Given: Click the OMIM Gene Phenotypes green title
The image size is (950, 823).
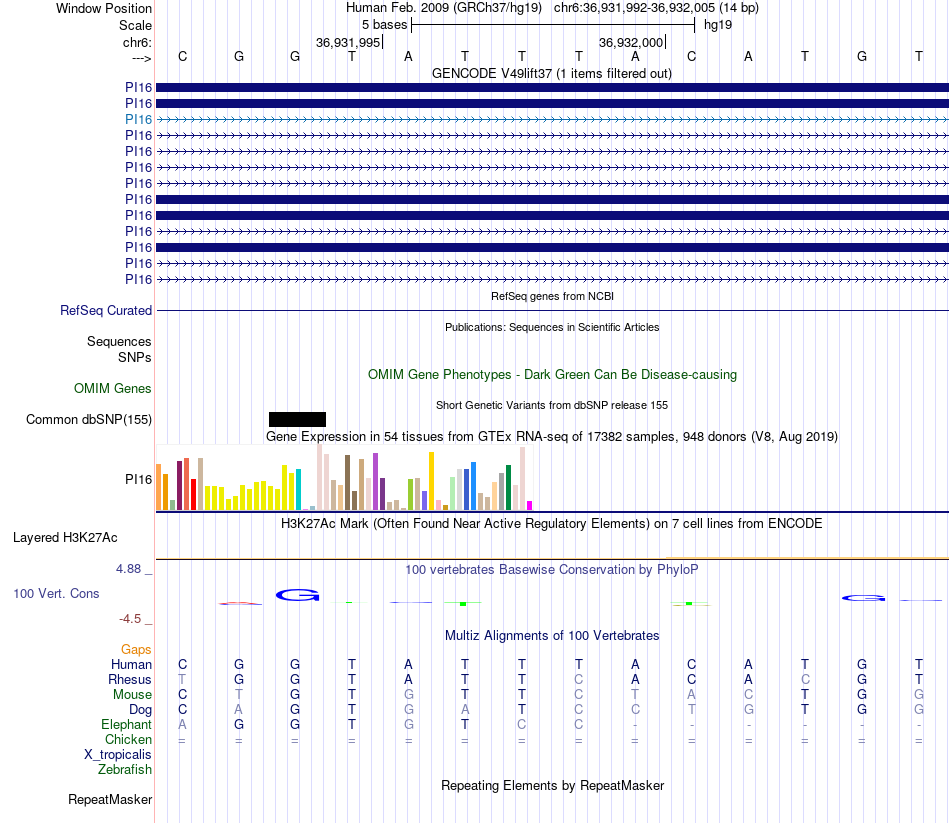Looking at the screenshot, I should click(552, 375).
